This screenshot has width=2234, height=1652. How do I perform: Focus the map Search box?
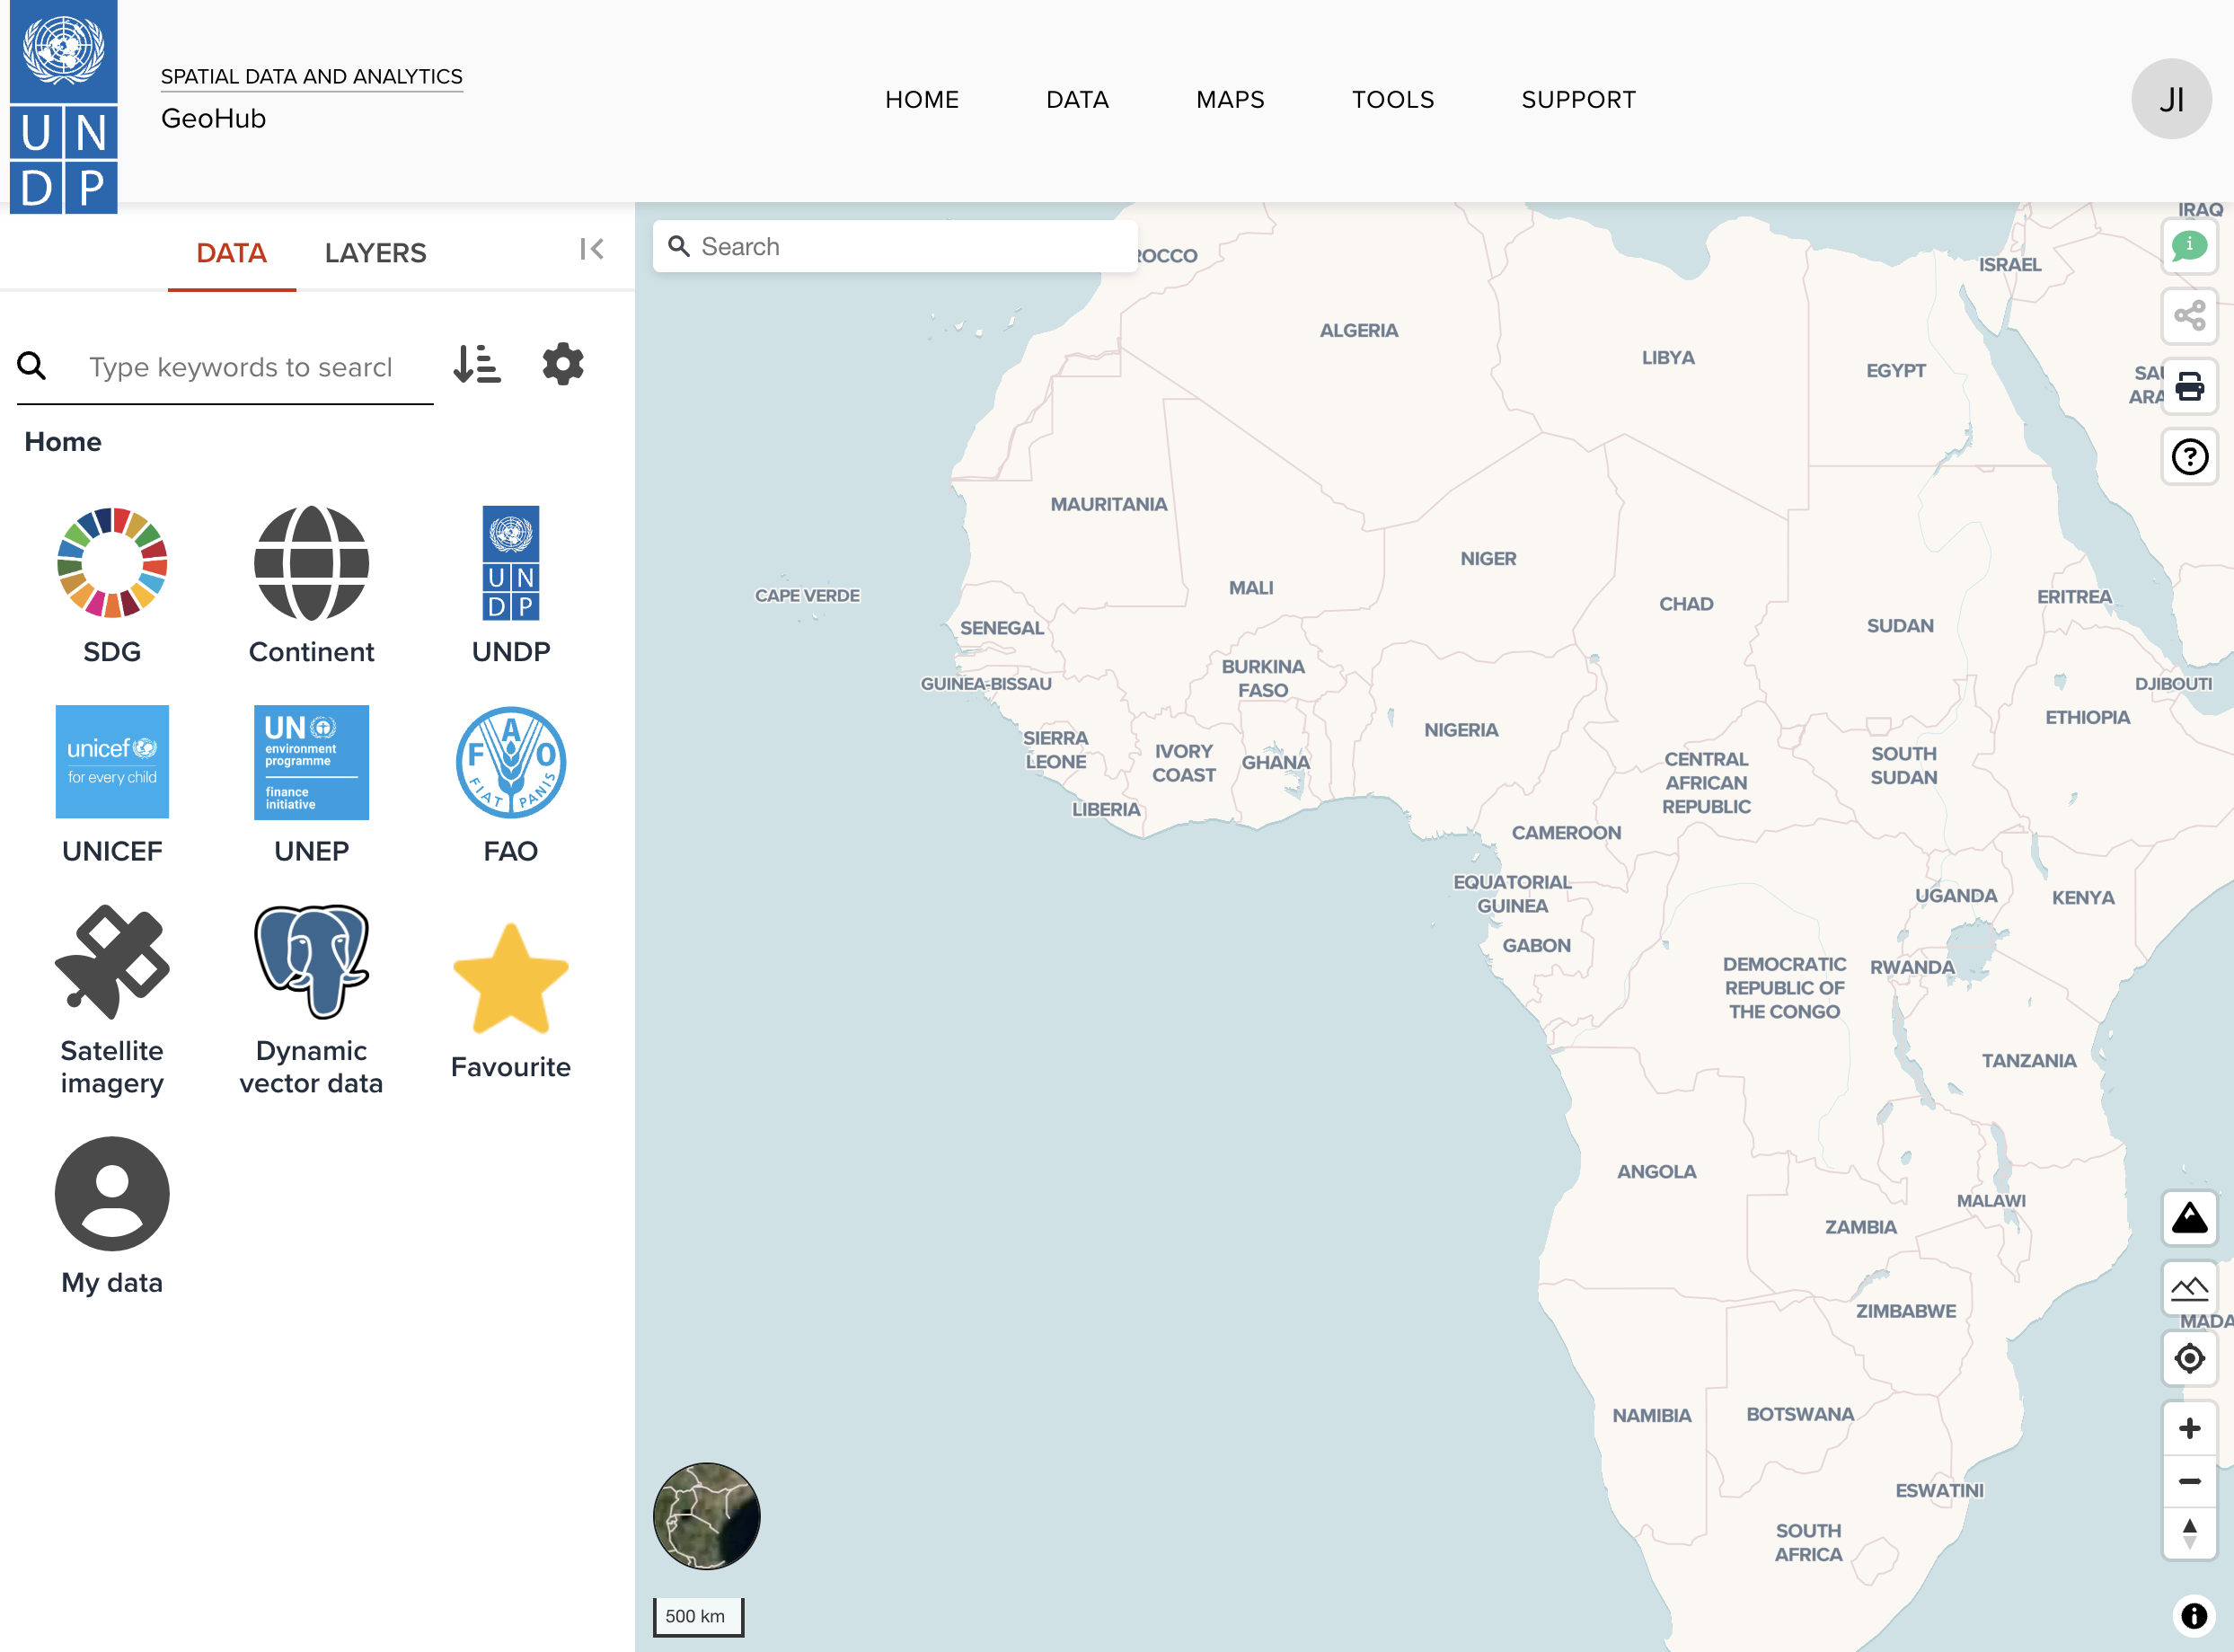[895, 246]
